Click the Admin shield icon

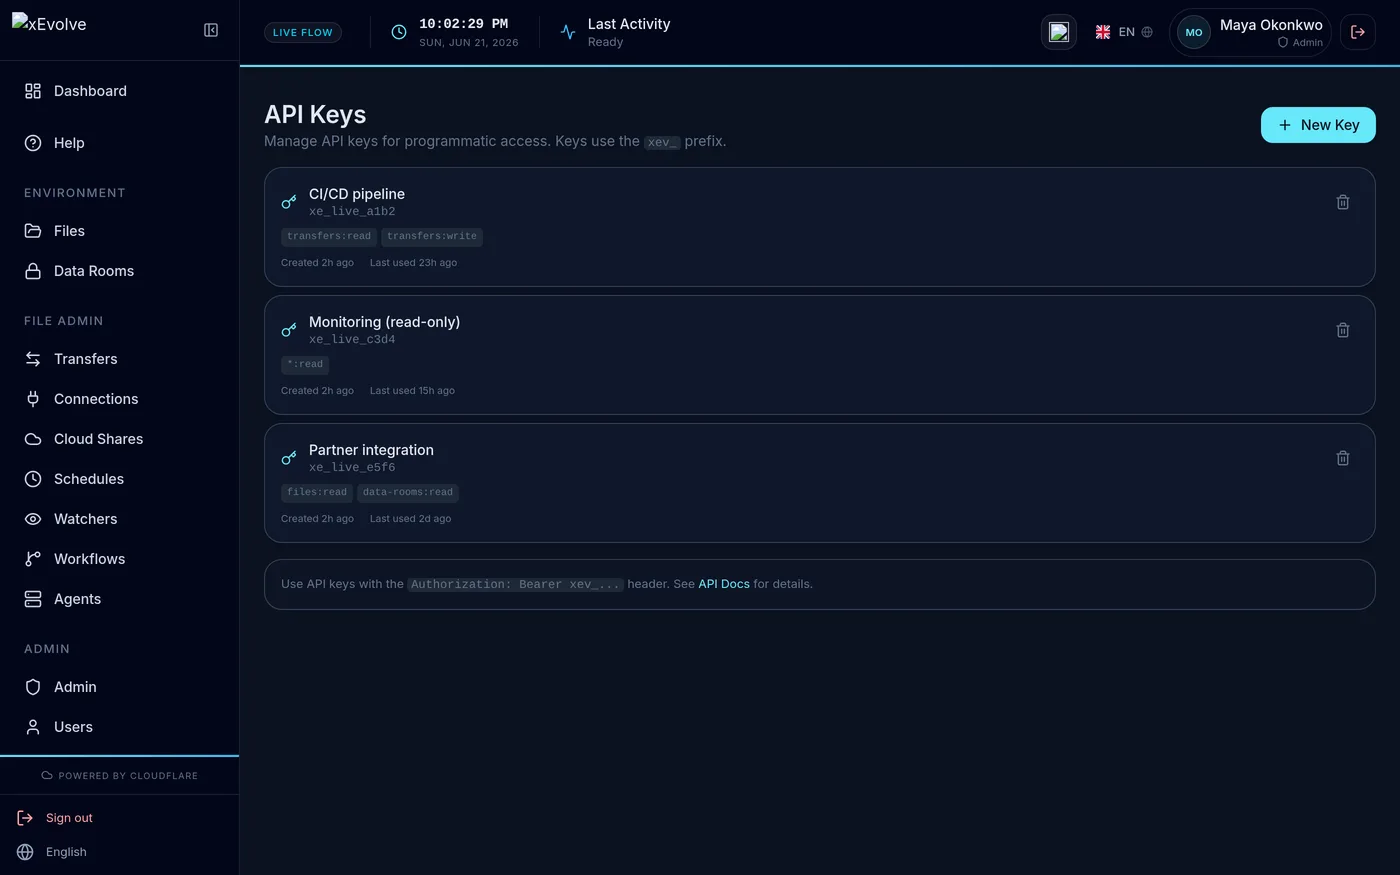33,687
